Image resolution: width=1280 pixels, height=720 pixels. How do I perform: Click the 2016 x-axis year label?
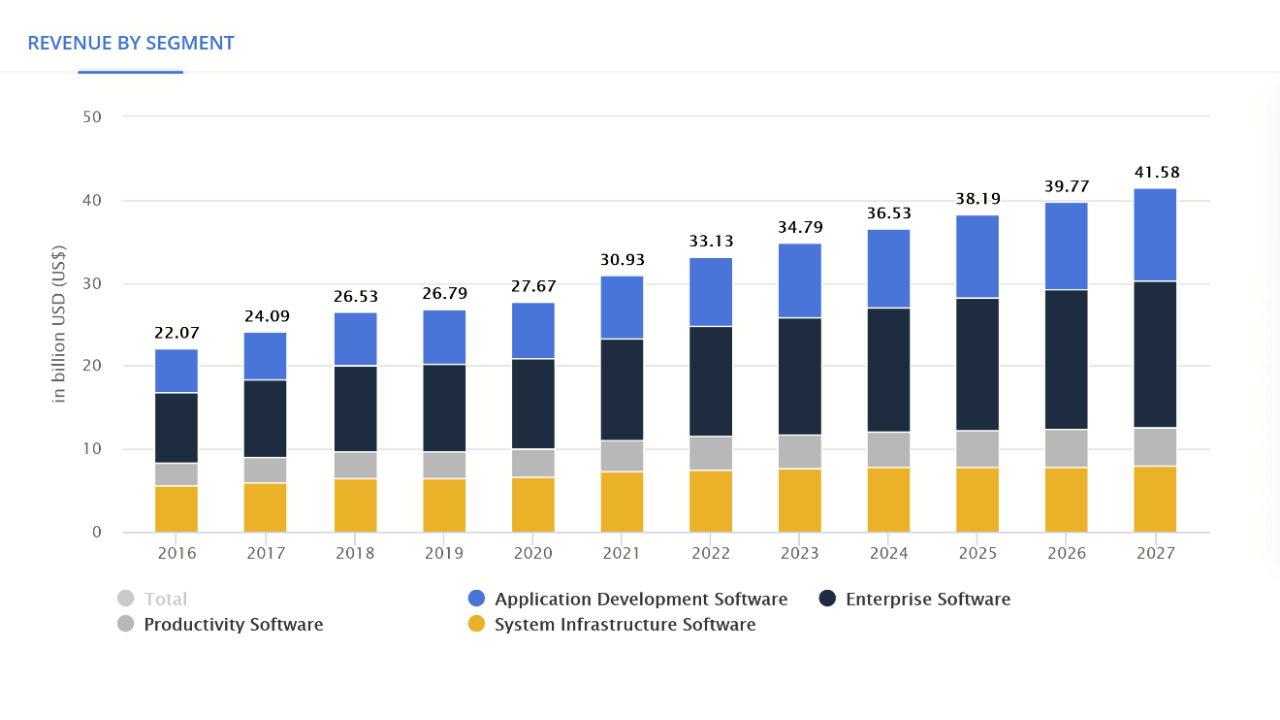176,553
